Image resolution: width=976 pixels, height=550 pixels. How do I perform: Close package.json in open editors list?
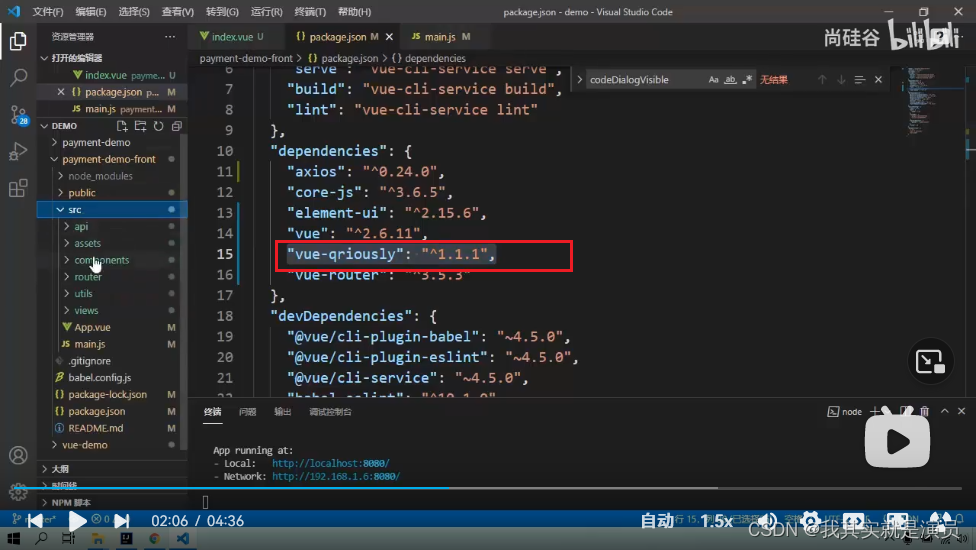pyautogui.click(x=60, y=92)
